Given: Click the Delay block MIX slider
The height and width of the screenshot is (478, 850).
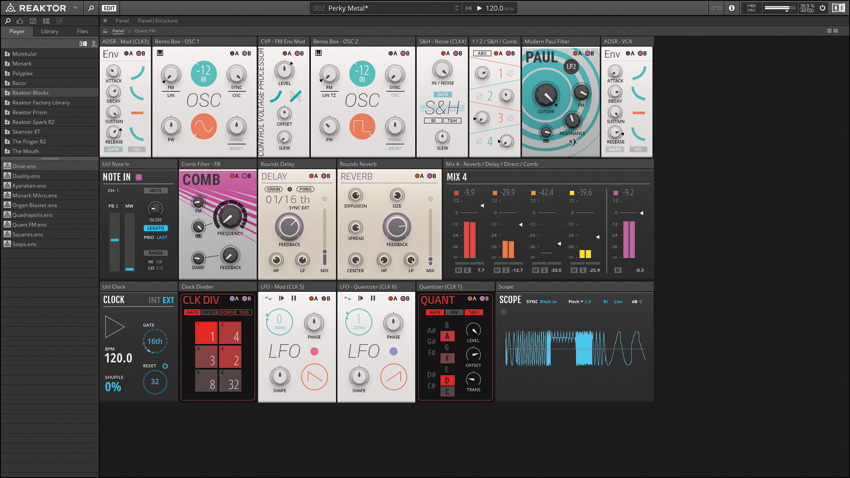Looking at the screenshot, I should 324,248.
